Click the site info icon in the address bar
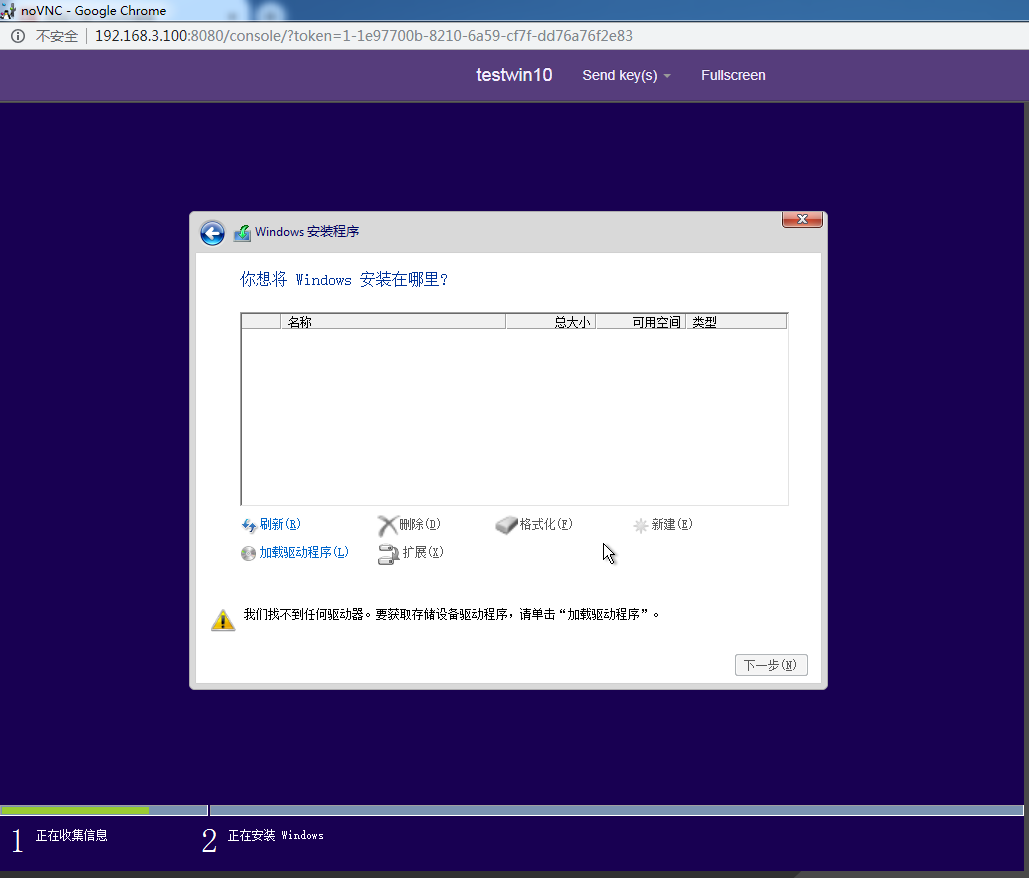1029x878 pixels. tap(18, 36)
